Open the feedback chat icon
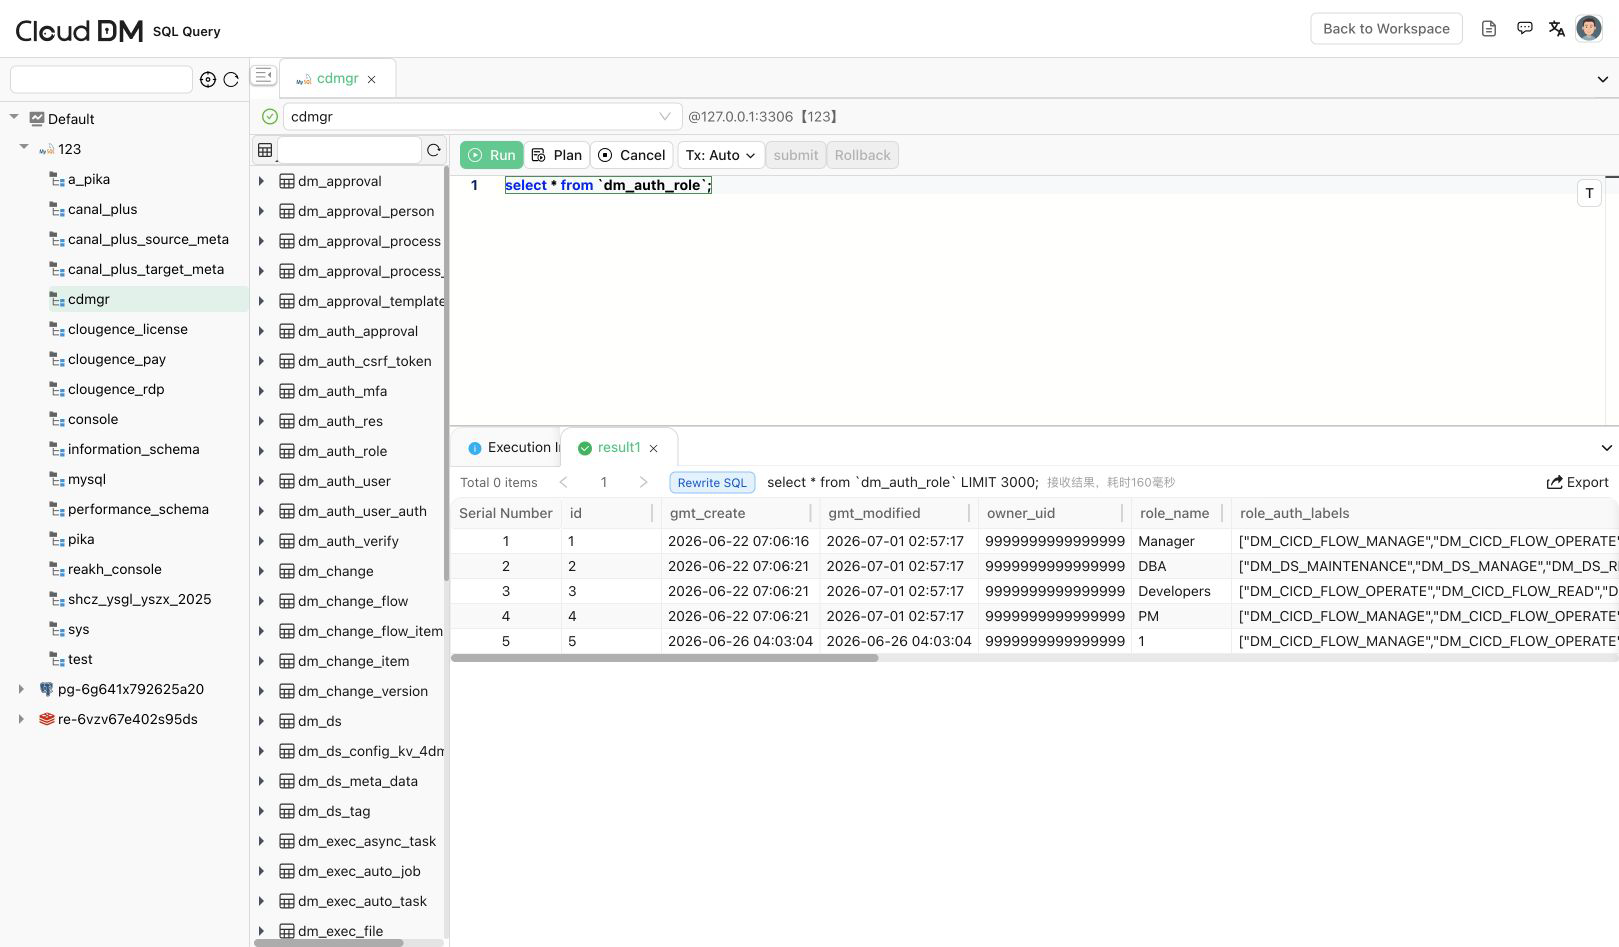1619x947 pixels. pyautogui.click(x=1525, y=28)
